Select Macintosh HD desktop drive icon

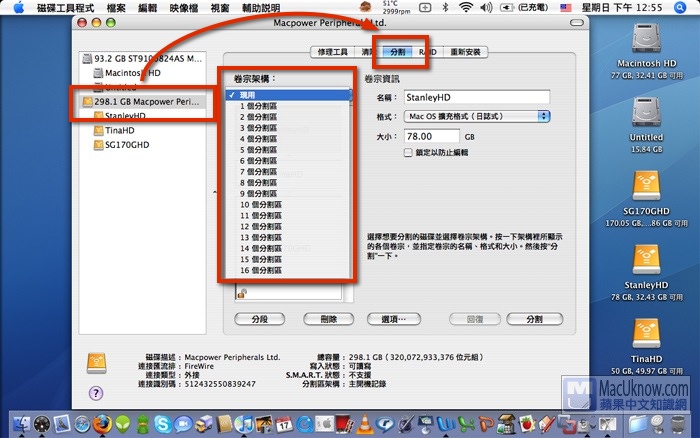point(646,39)
